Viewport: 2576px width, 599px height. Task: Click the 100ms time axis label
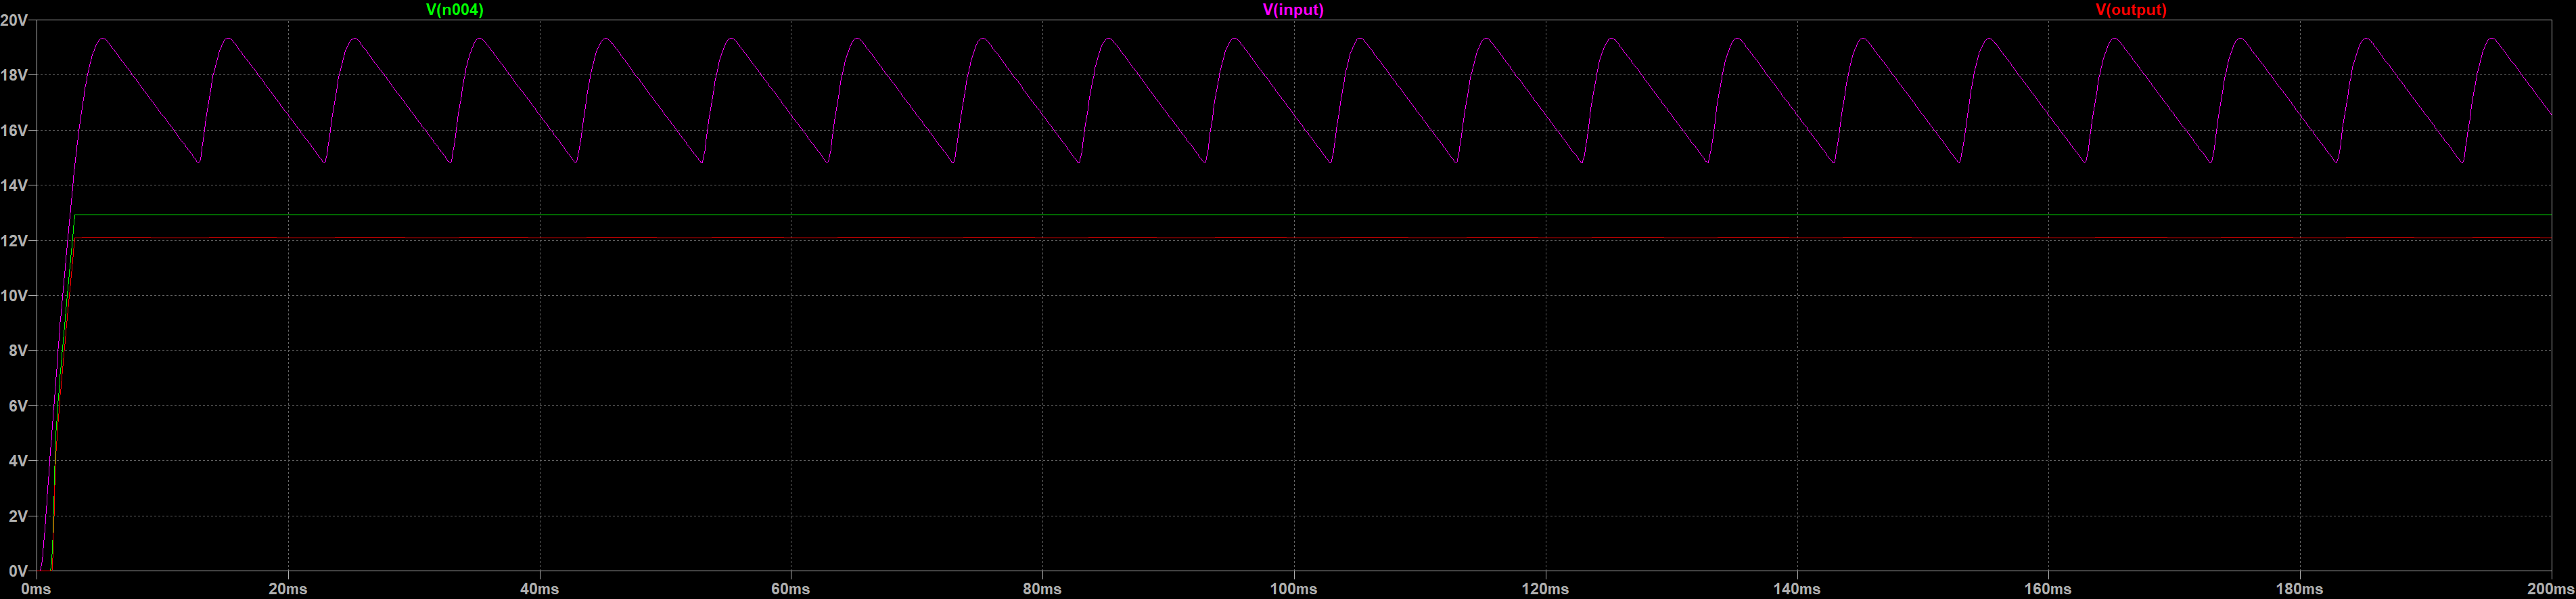tap(1293, 589)
